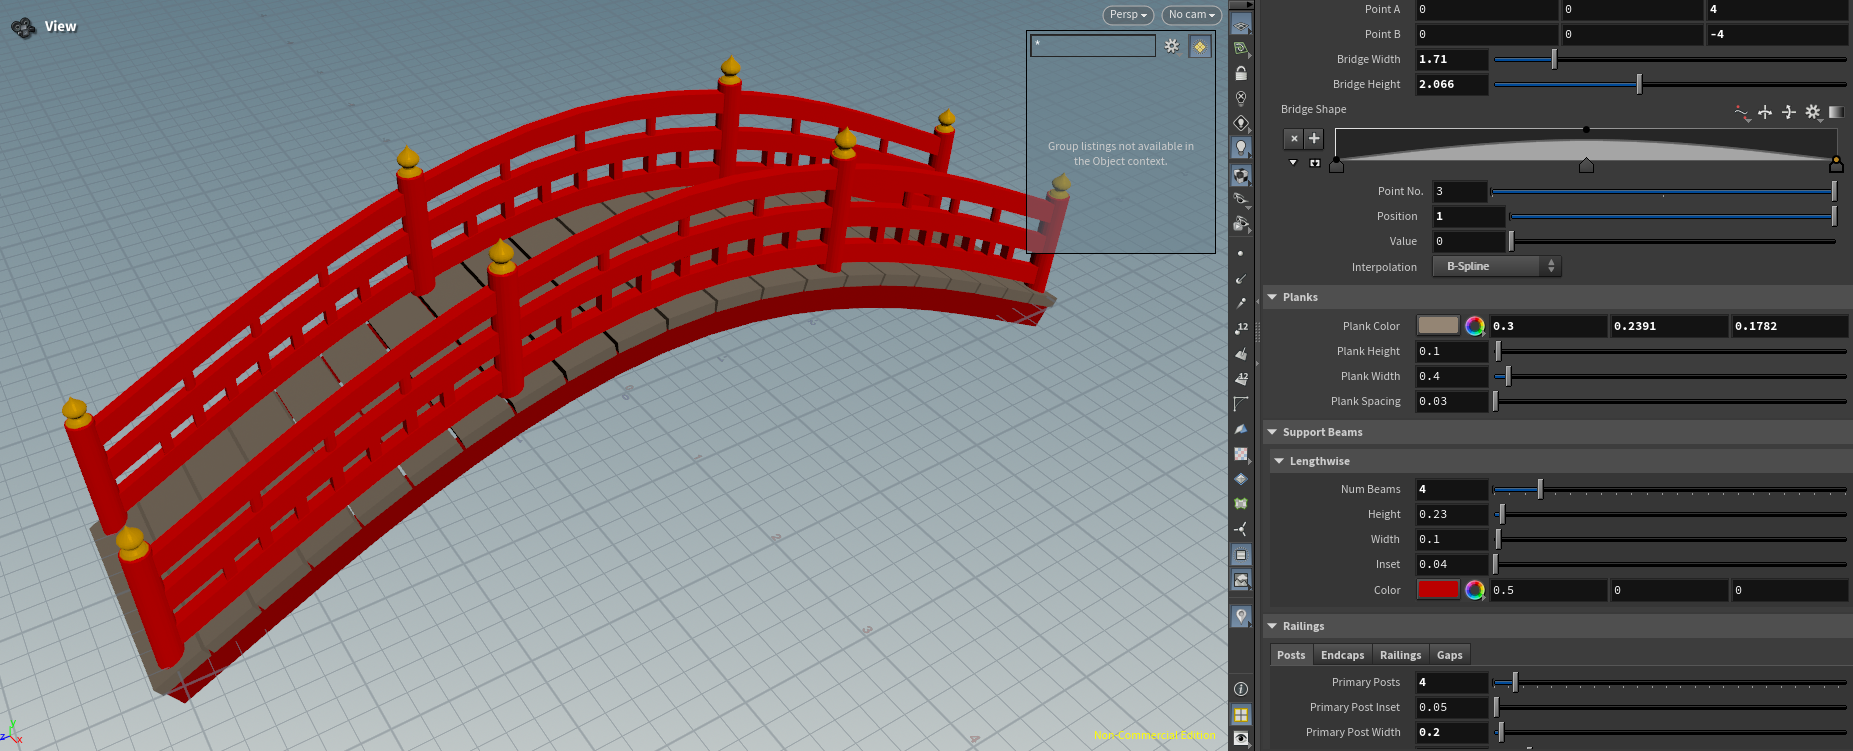This screenshot has height=751, width=1853.
Task: Click the lock camera to view icon
Action: (x=1241, y=73)
